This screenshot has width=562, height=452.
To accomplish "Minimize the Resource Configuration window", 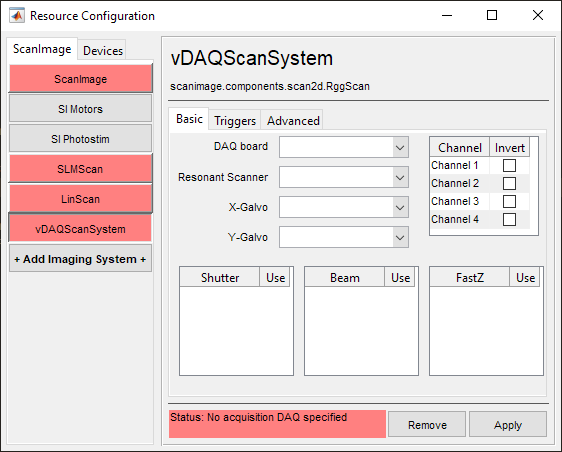I will (x=447, y=15).
